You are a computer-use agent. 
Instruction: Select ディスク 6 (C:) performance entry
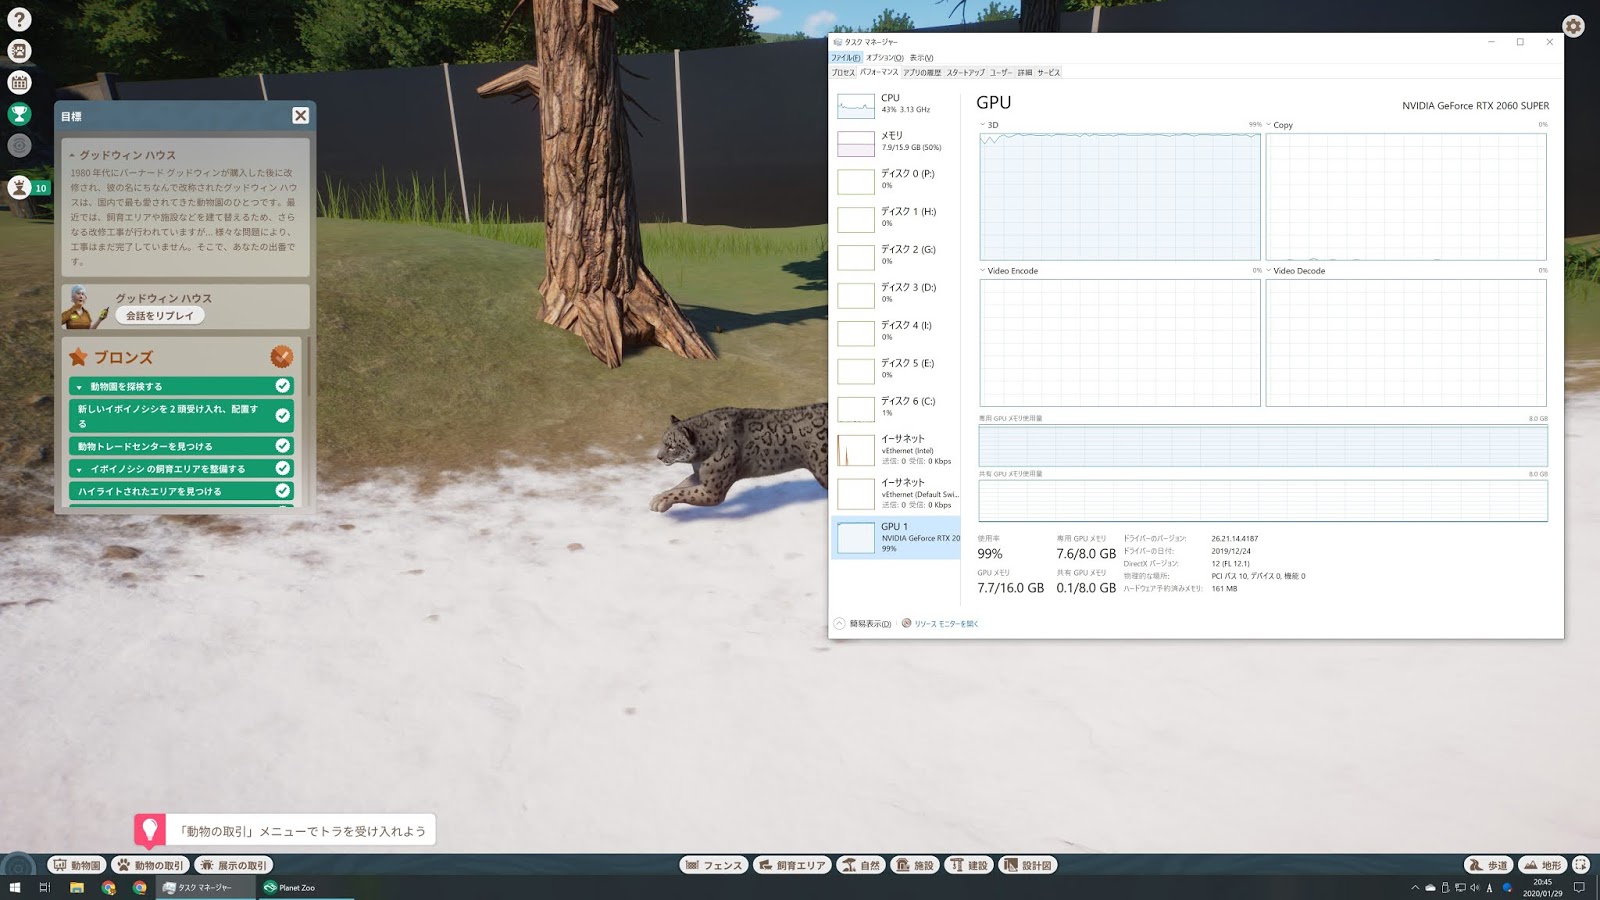tap(896, 408)
